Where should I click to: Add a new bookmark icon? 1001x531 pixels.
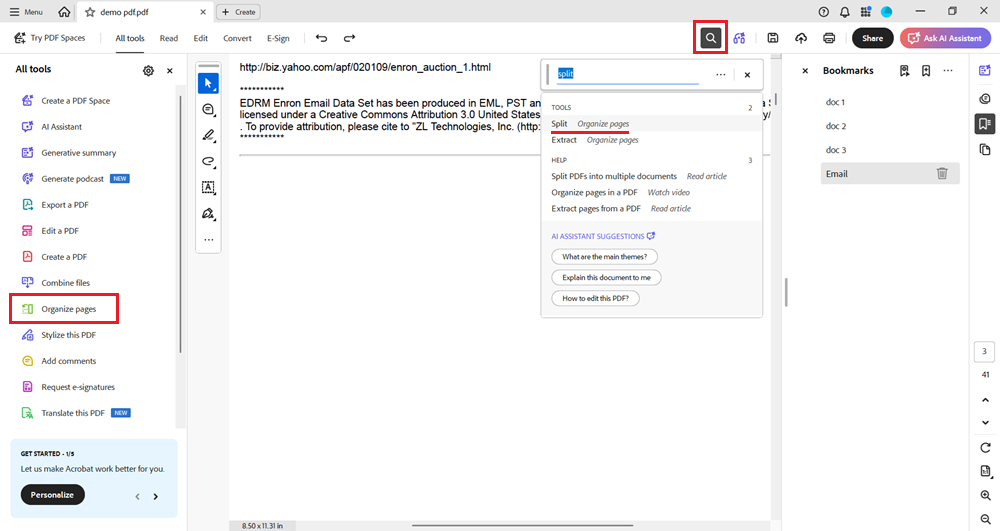(926, 71)
